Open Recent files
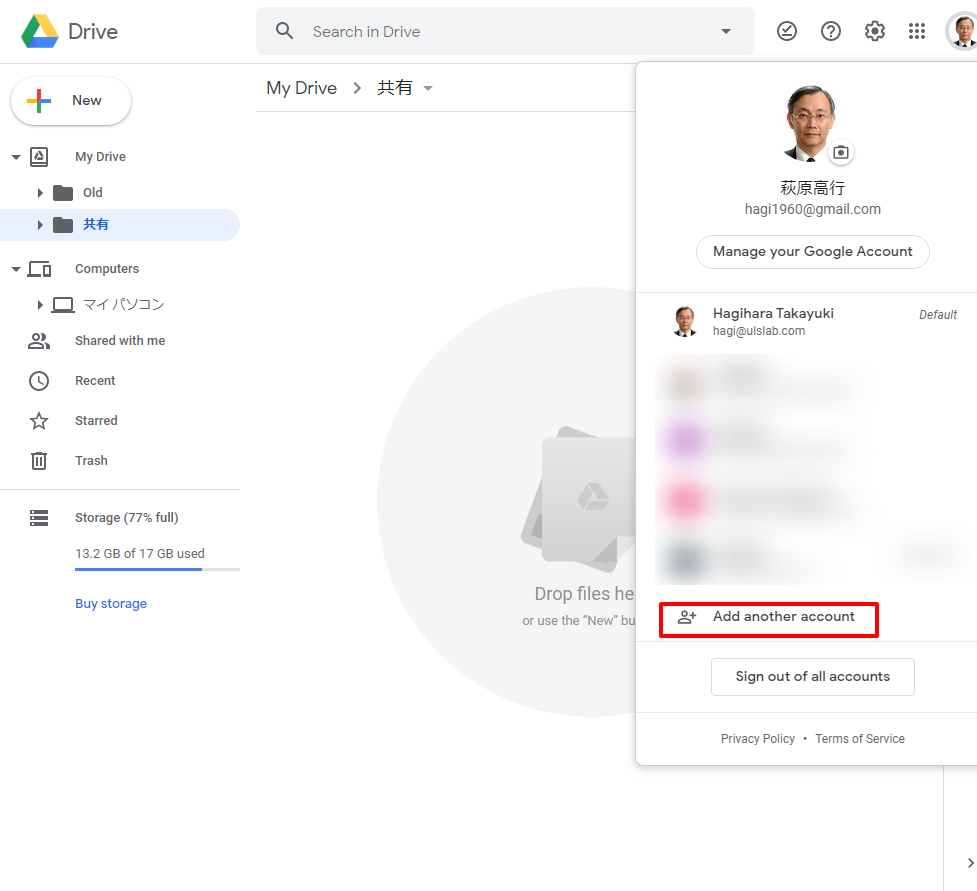The image size is (977, 891). pyautogui.click(x=95, y=381)
